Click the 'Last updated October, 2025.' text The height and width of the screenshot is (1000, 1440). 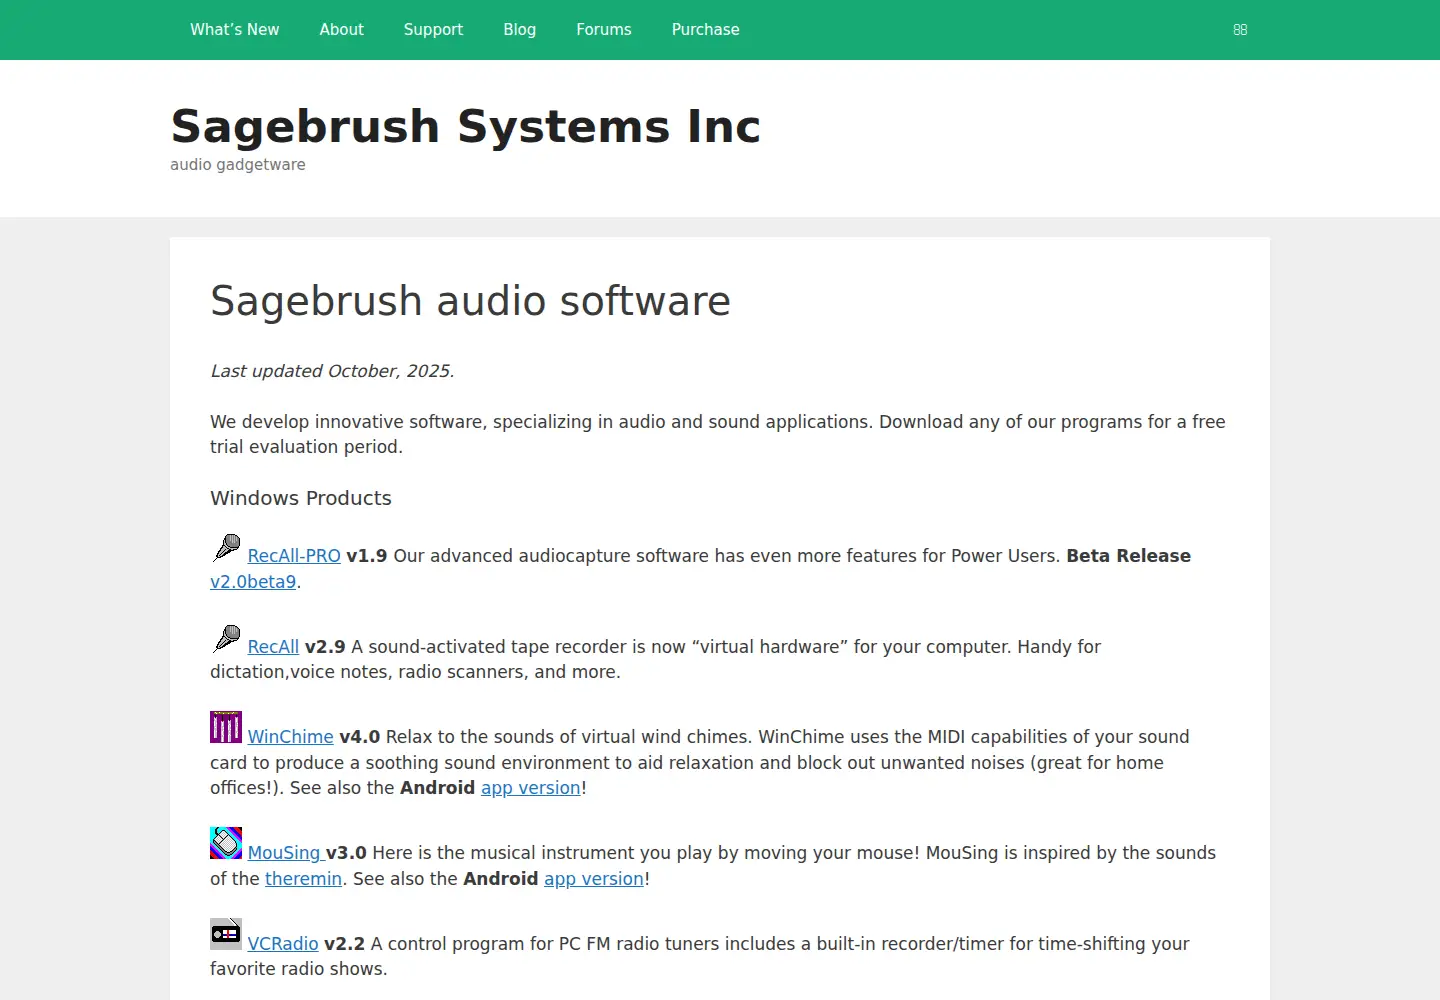coord(332,371)
